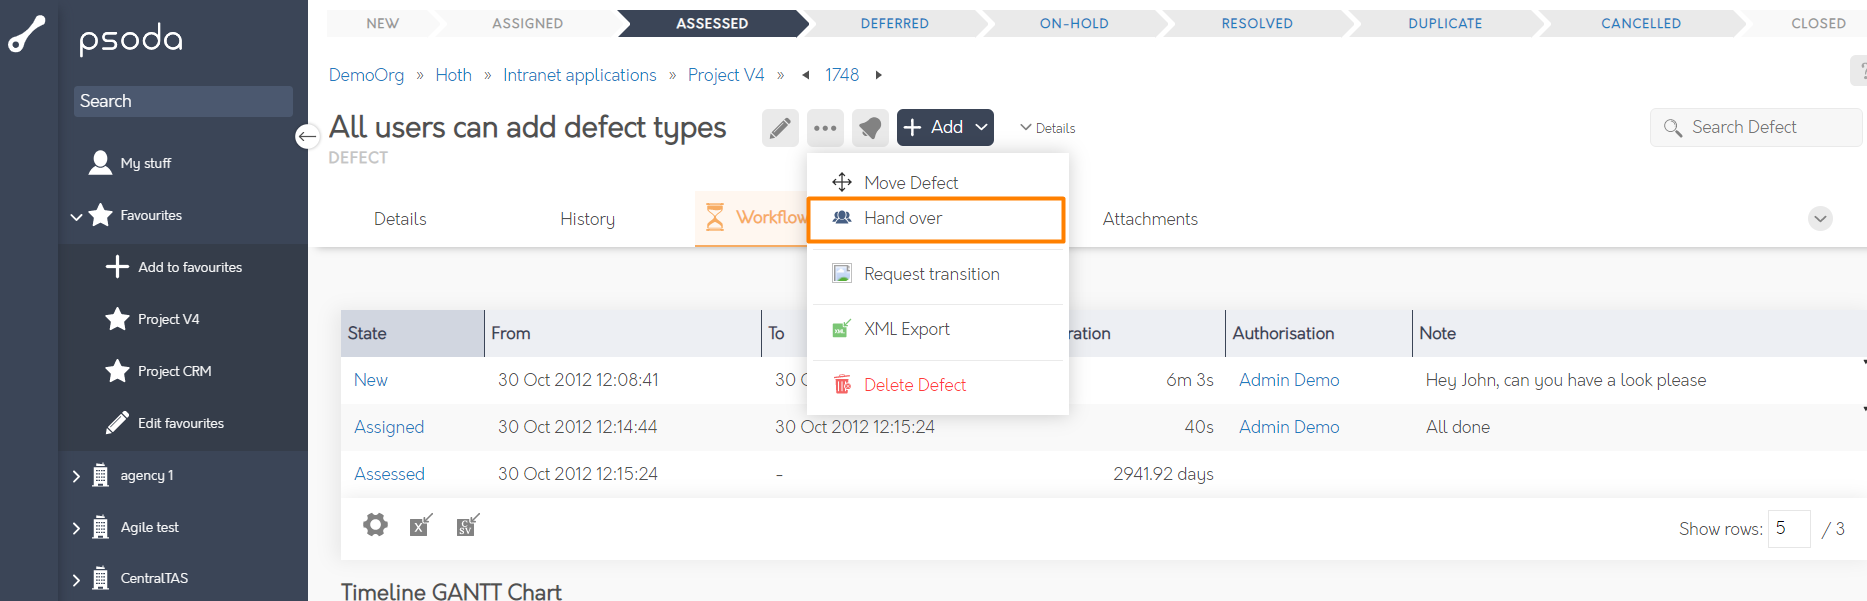Export table to Excel icon
1867x601 pixels.
tap(421, 525)
